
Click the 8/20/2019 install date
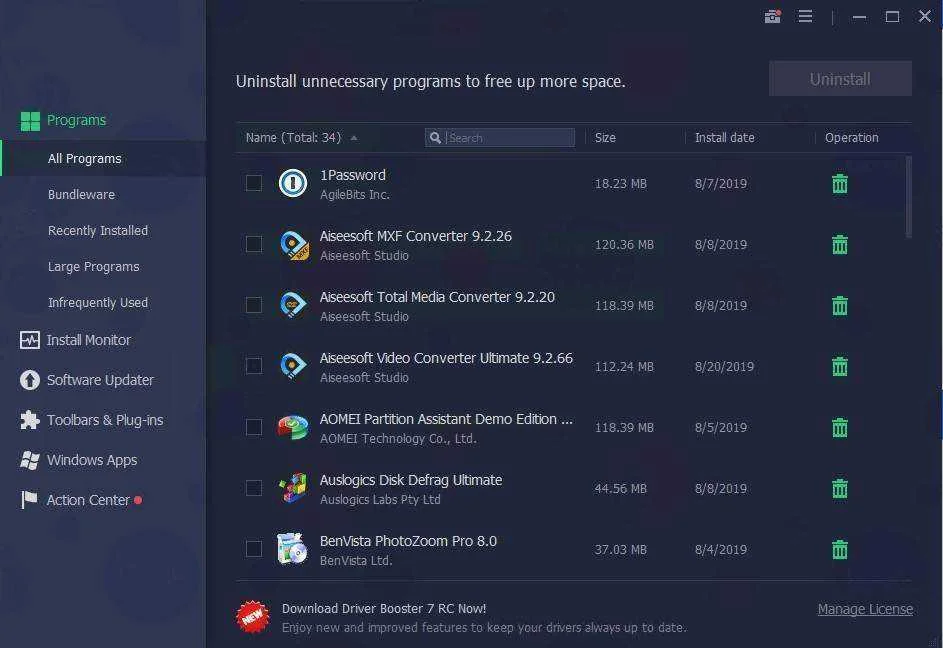pyautogui.click(x=724, y=366)
